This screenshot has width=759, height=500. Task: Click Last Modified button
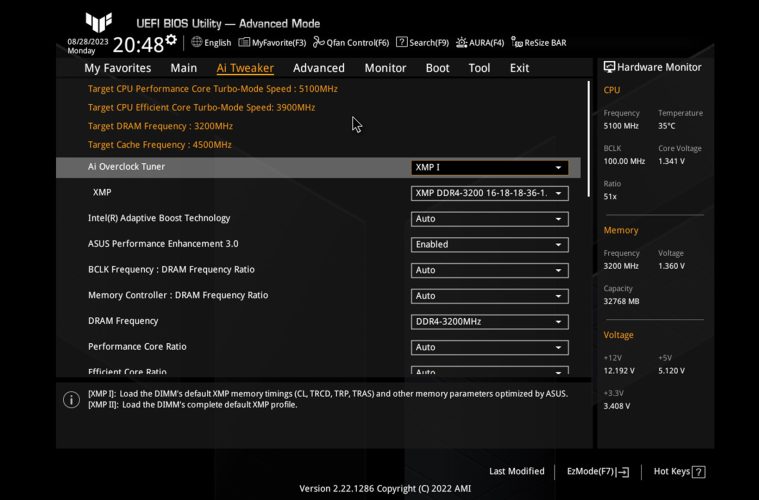tap(516, 471)
